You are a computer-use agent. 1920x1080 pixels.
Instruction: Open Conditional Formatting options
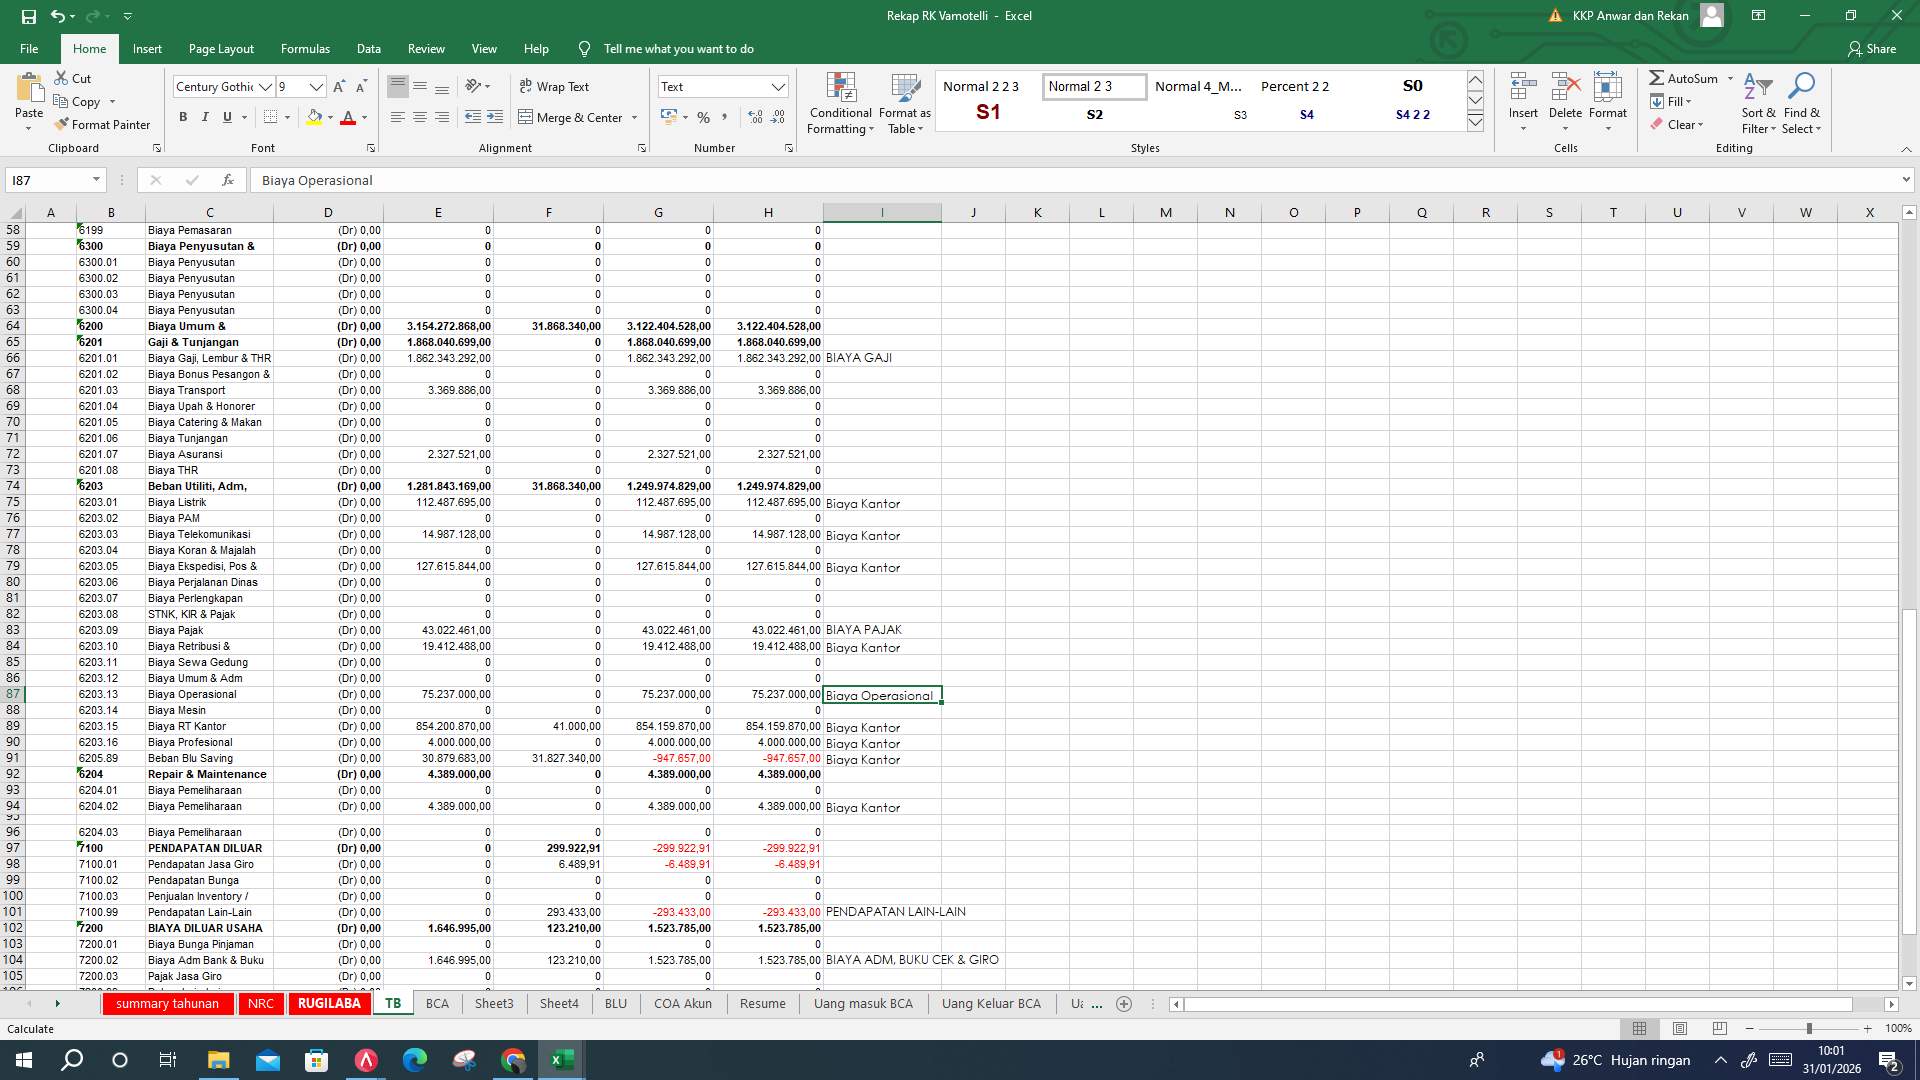(840, 104)
